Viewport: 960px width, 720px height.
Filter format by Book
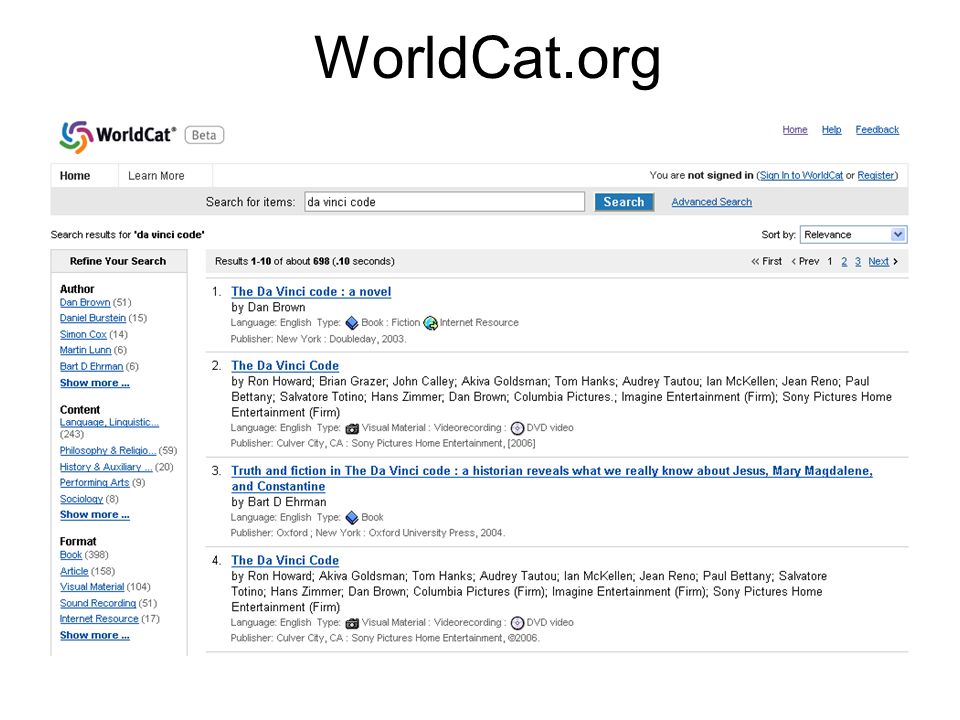(71, 555)
